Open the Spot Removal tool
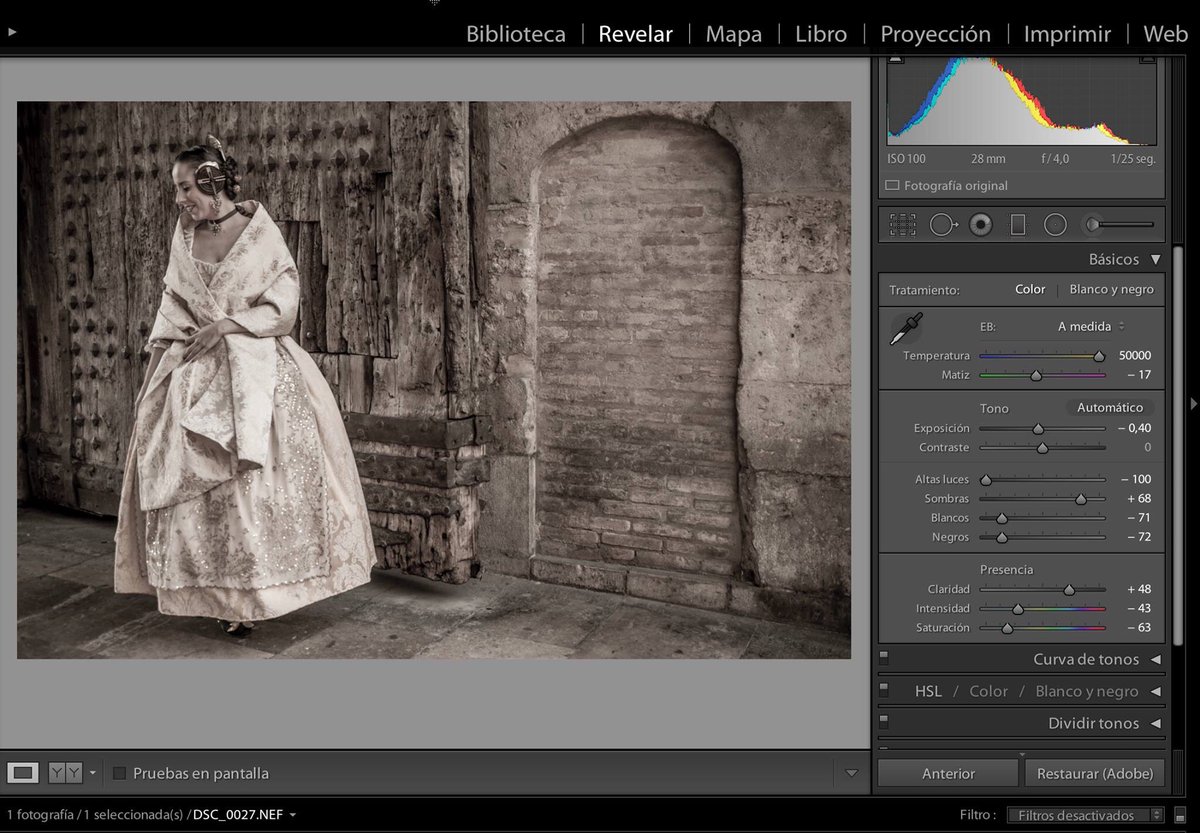Viewport: 1200px width, 833px height. tap(940, 224)
